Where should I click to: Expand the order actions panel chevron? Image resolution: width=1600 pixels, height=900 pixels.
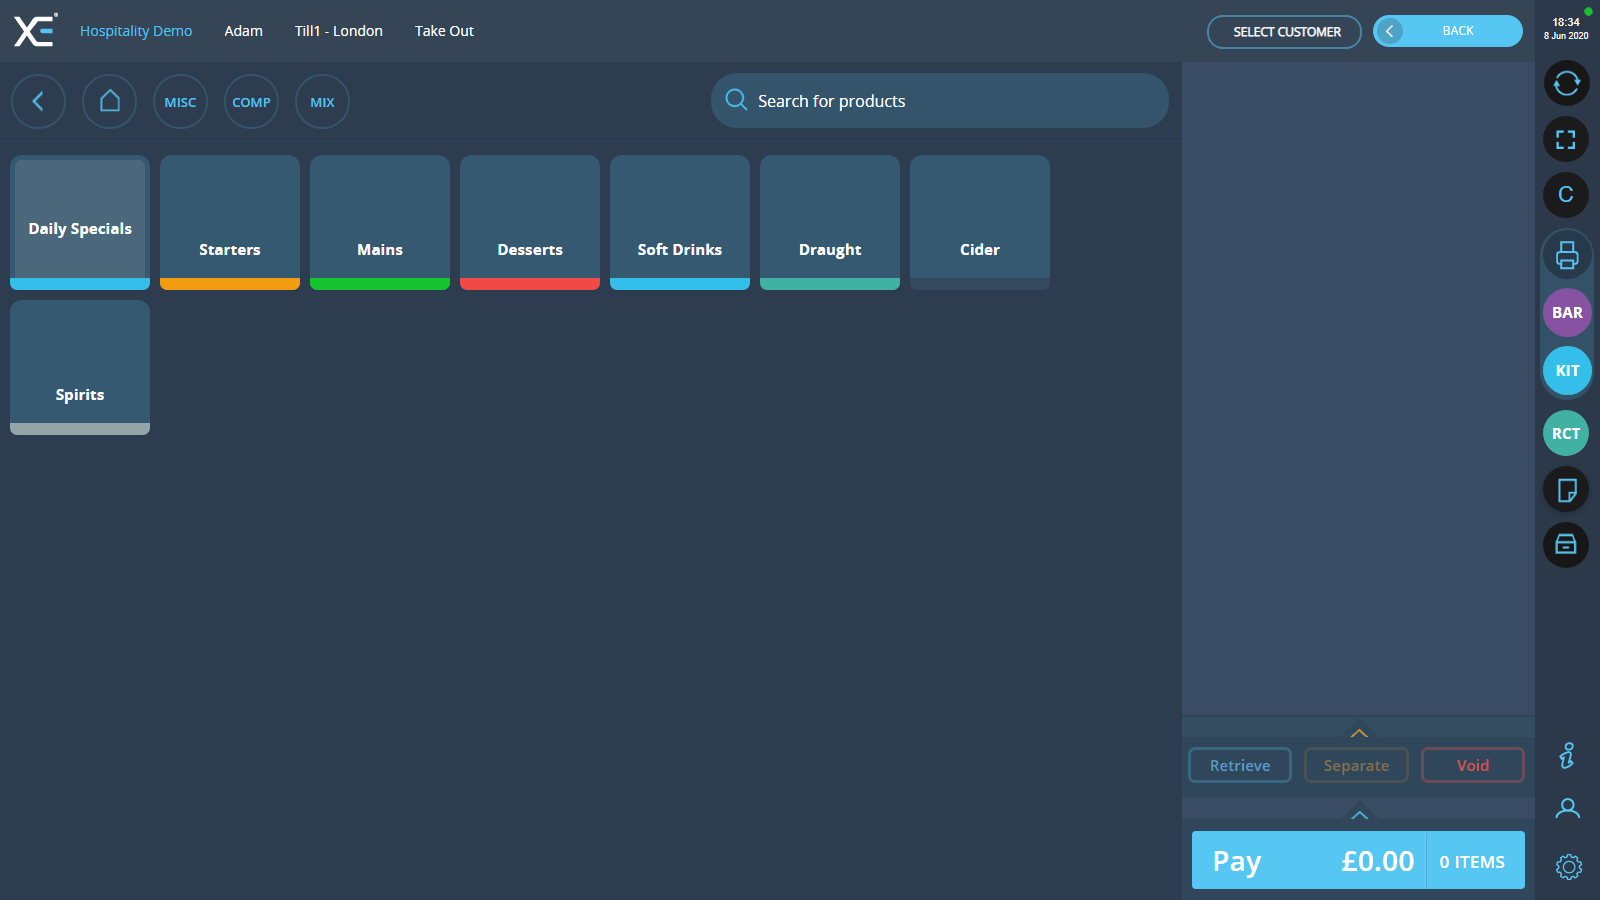pyautogui.click(x=1359, y=733)
